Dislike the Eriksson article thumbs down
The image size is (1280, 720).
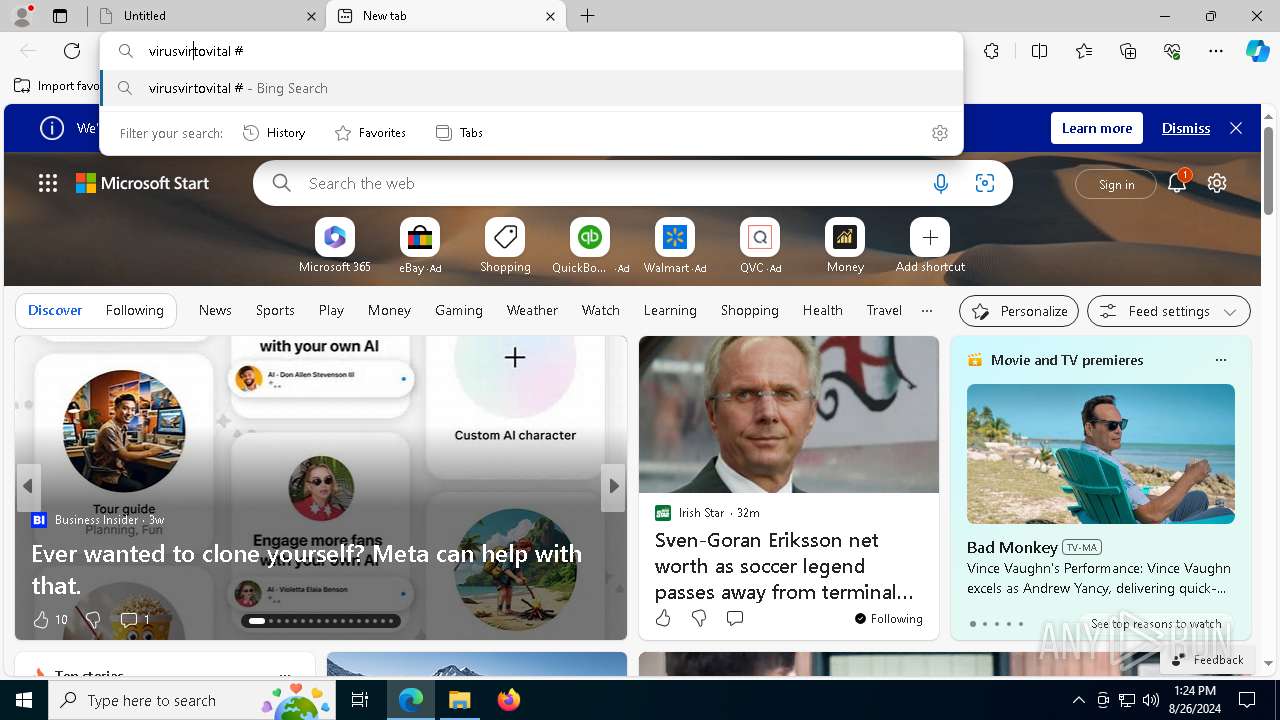(699, 619)
